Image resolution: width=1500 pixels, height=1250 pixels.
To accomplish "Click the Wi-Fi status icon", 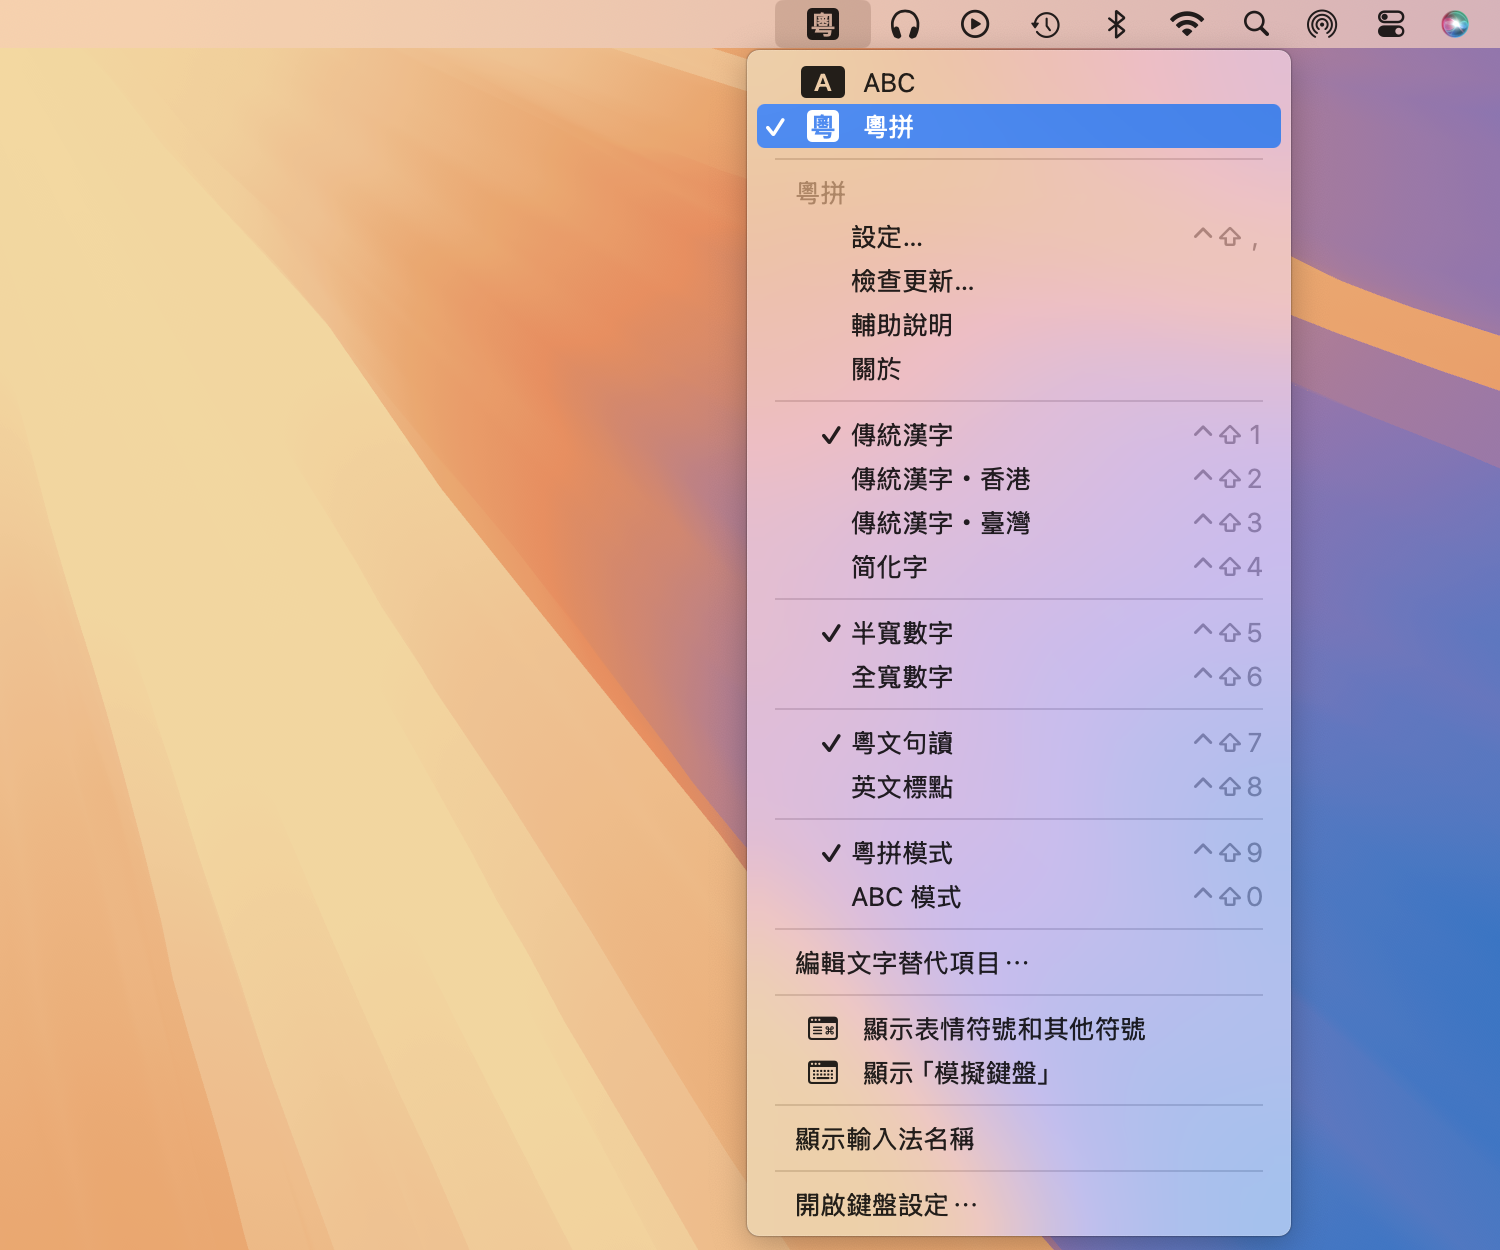I will tap(1186, 24).
